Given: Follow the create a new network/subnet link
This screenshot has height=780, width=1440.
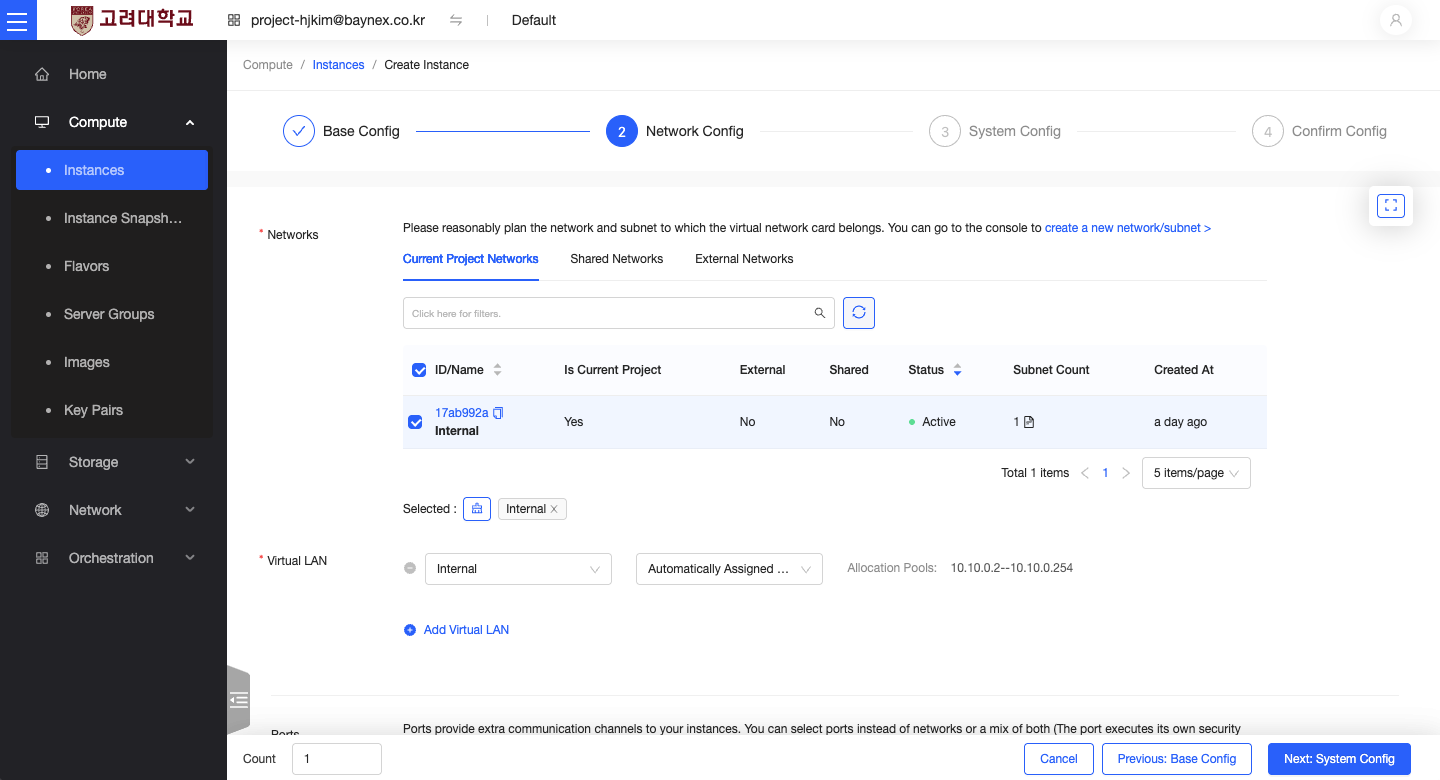Looking at the screenshot, I should tap(1128, 228).
